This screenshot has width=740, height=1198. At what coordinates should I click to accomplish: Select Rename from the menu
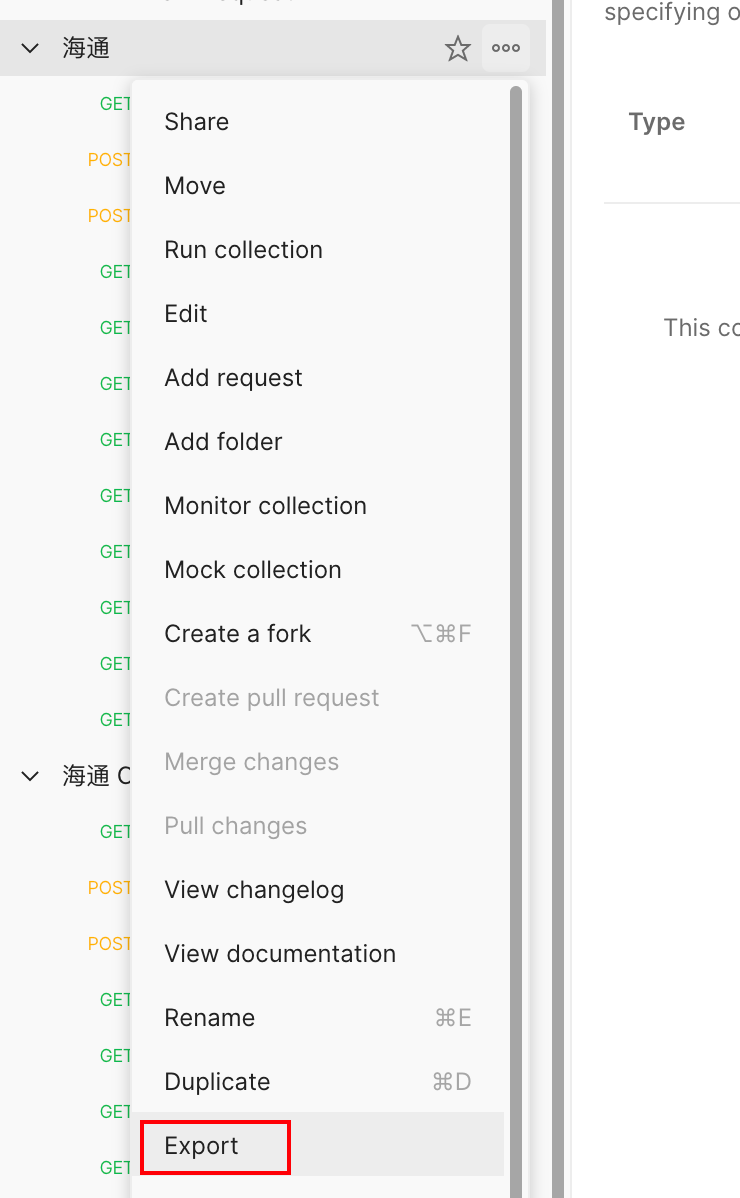[x=209, y=1017]
